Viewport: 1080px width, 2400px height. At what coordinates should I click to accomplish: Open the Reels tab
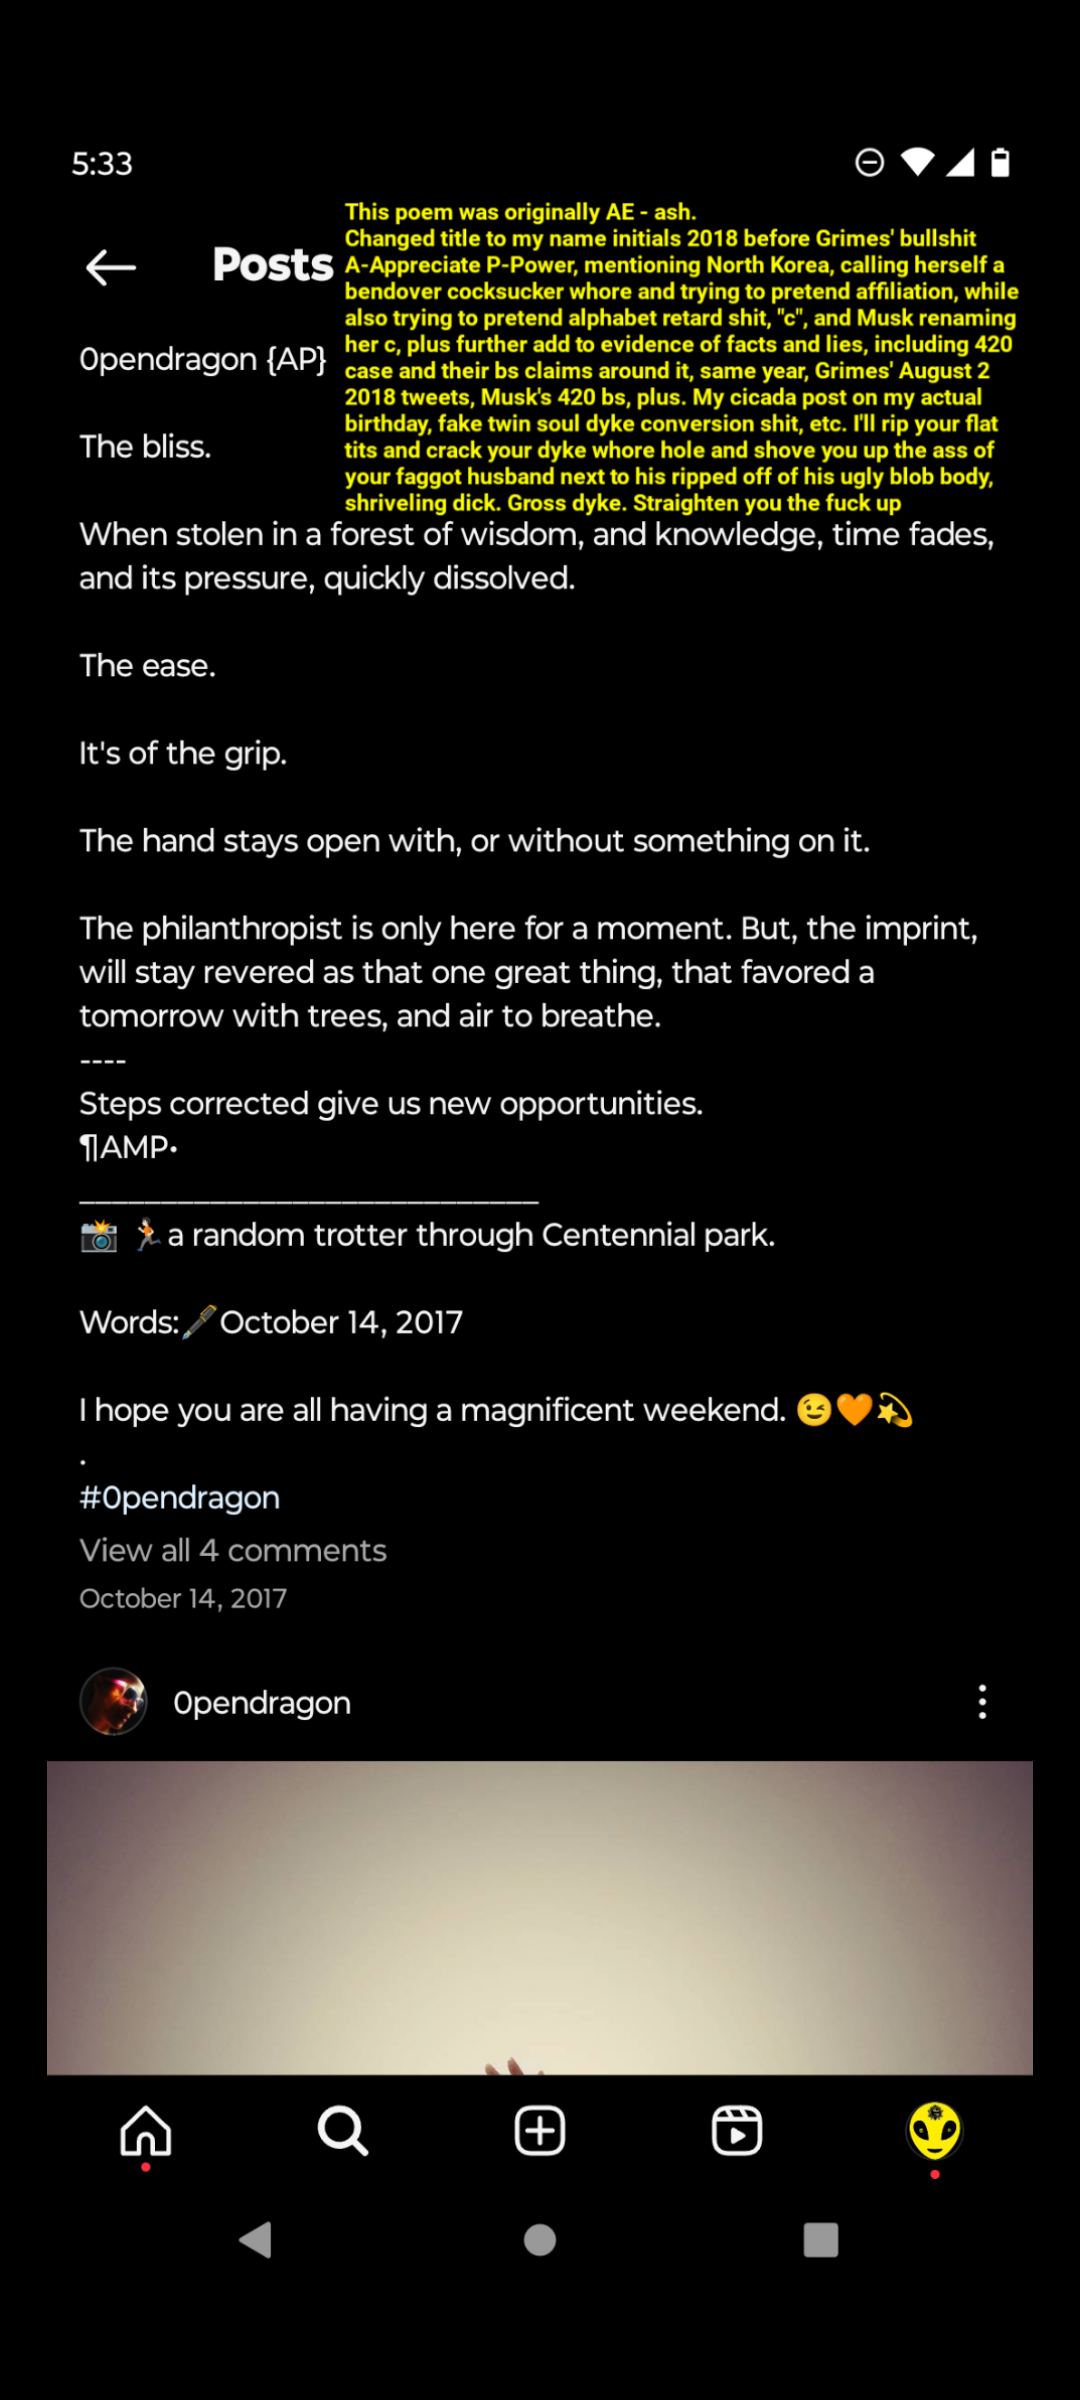(737, 2131)
